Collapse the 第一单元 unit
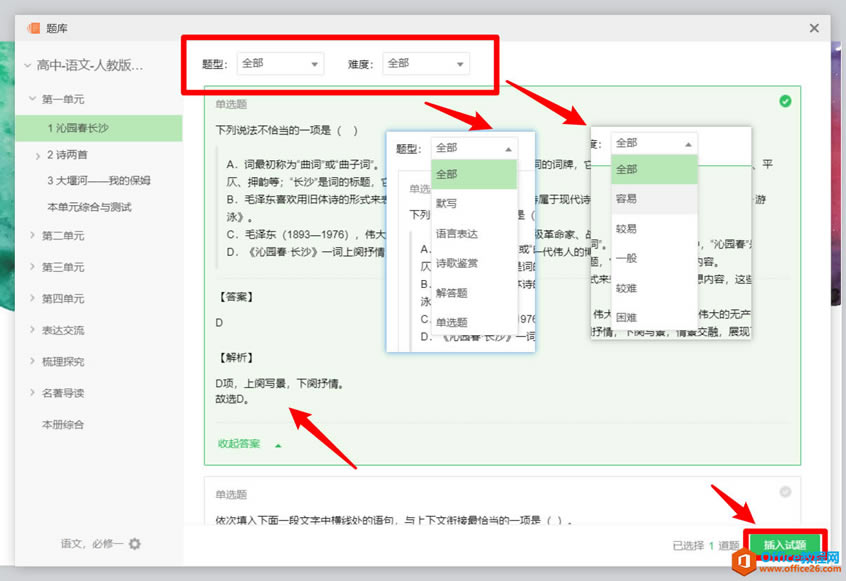The image size is (846, 581). pos(32,99)
